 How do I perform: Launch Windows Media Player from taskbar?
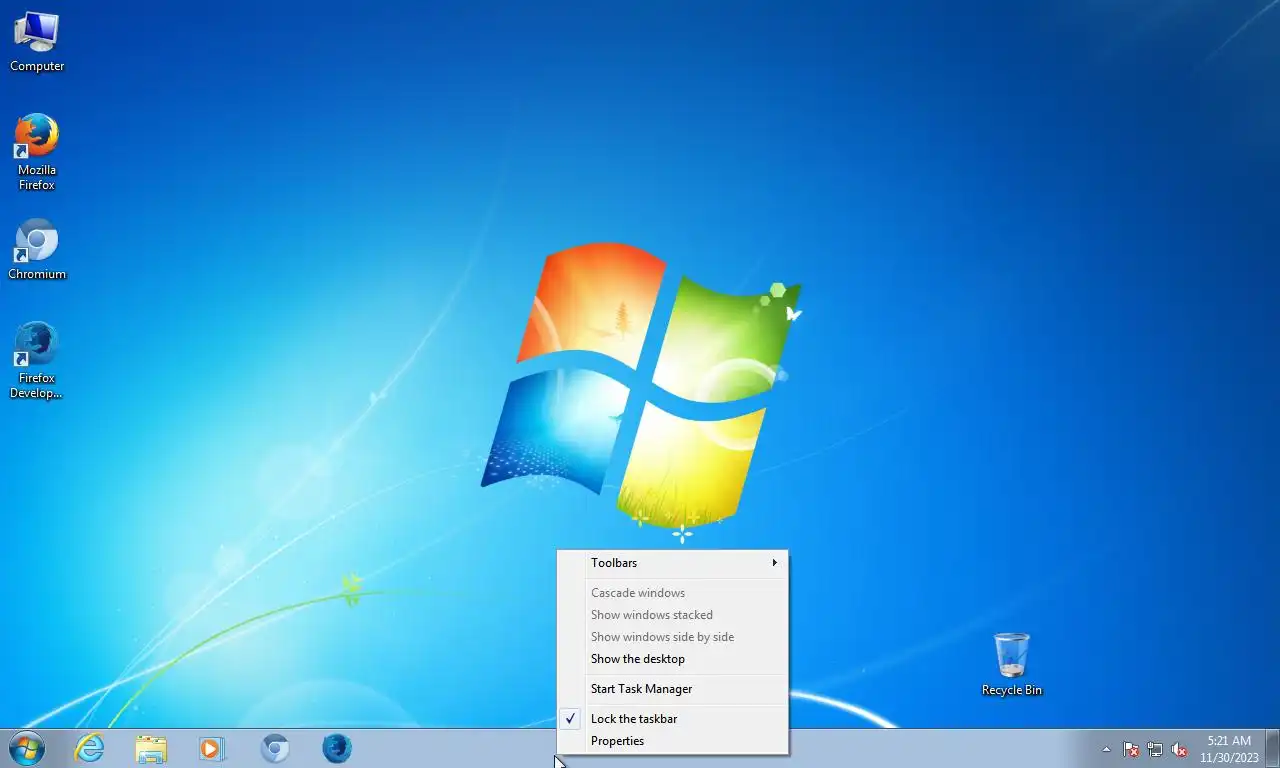click(212, 748)
